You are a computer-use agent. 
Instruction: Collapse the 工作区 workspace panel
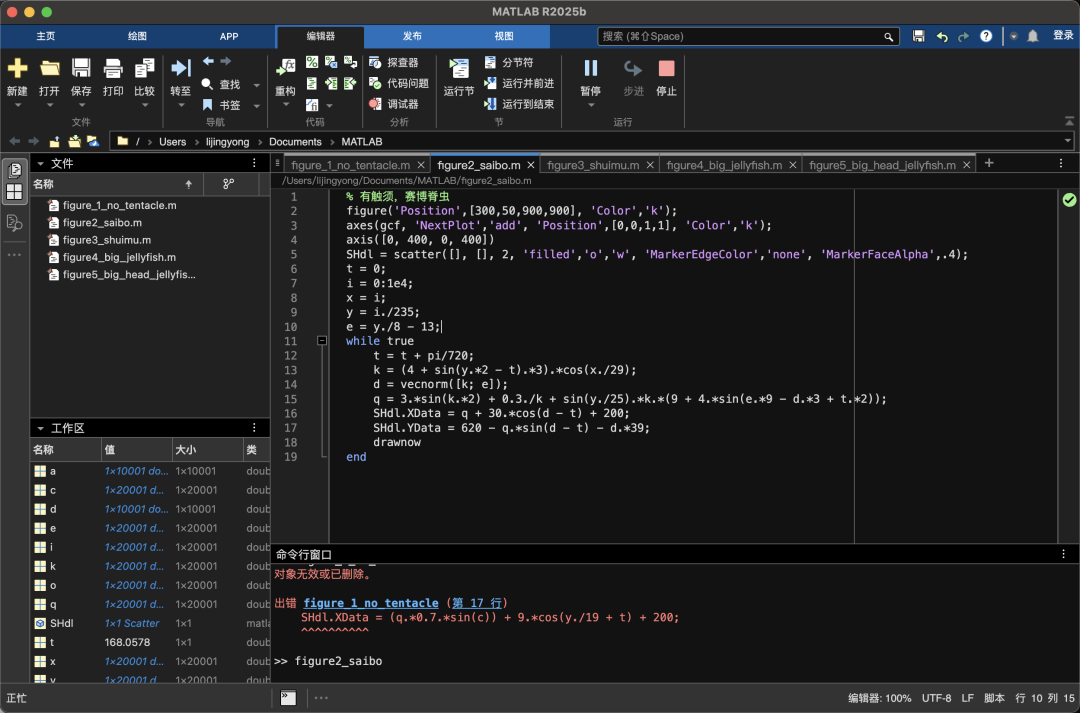pyautogui.click(x=40, y=428)
